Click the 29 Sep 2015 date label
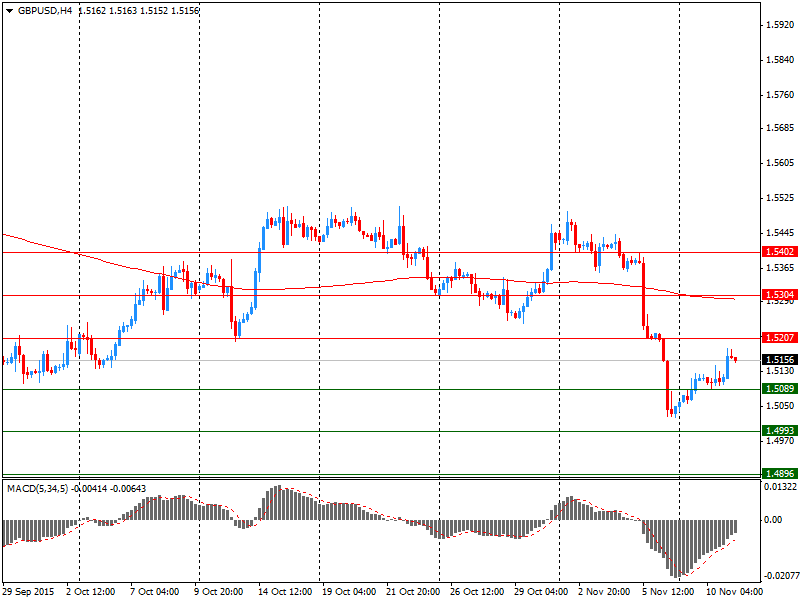 (x=28, y=592)
